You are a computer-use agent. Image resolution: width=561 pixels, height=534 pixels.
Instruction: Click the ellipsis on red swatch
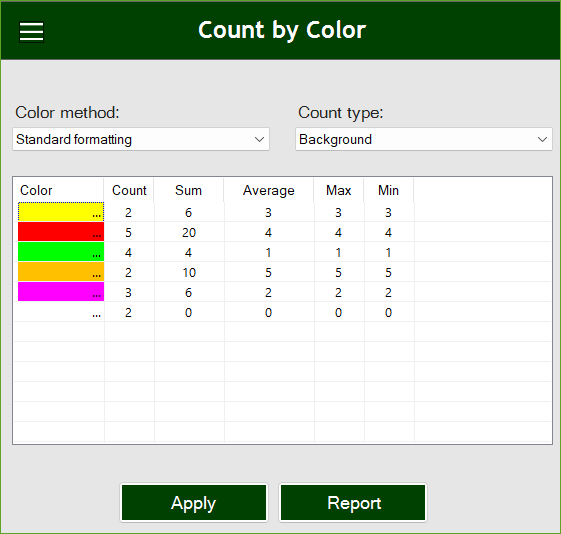pos(96,236)
